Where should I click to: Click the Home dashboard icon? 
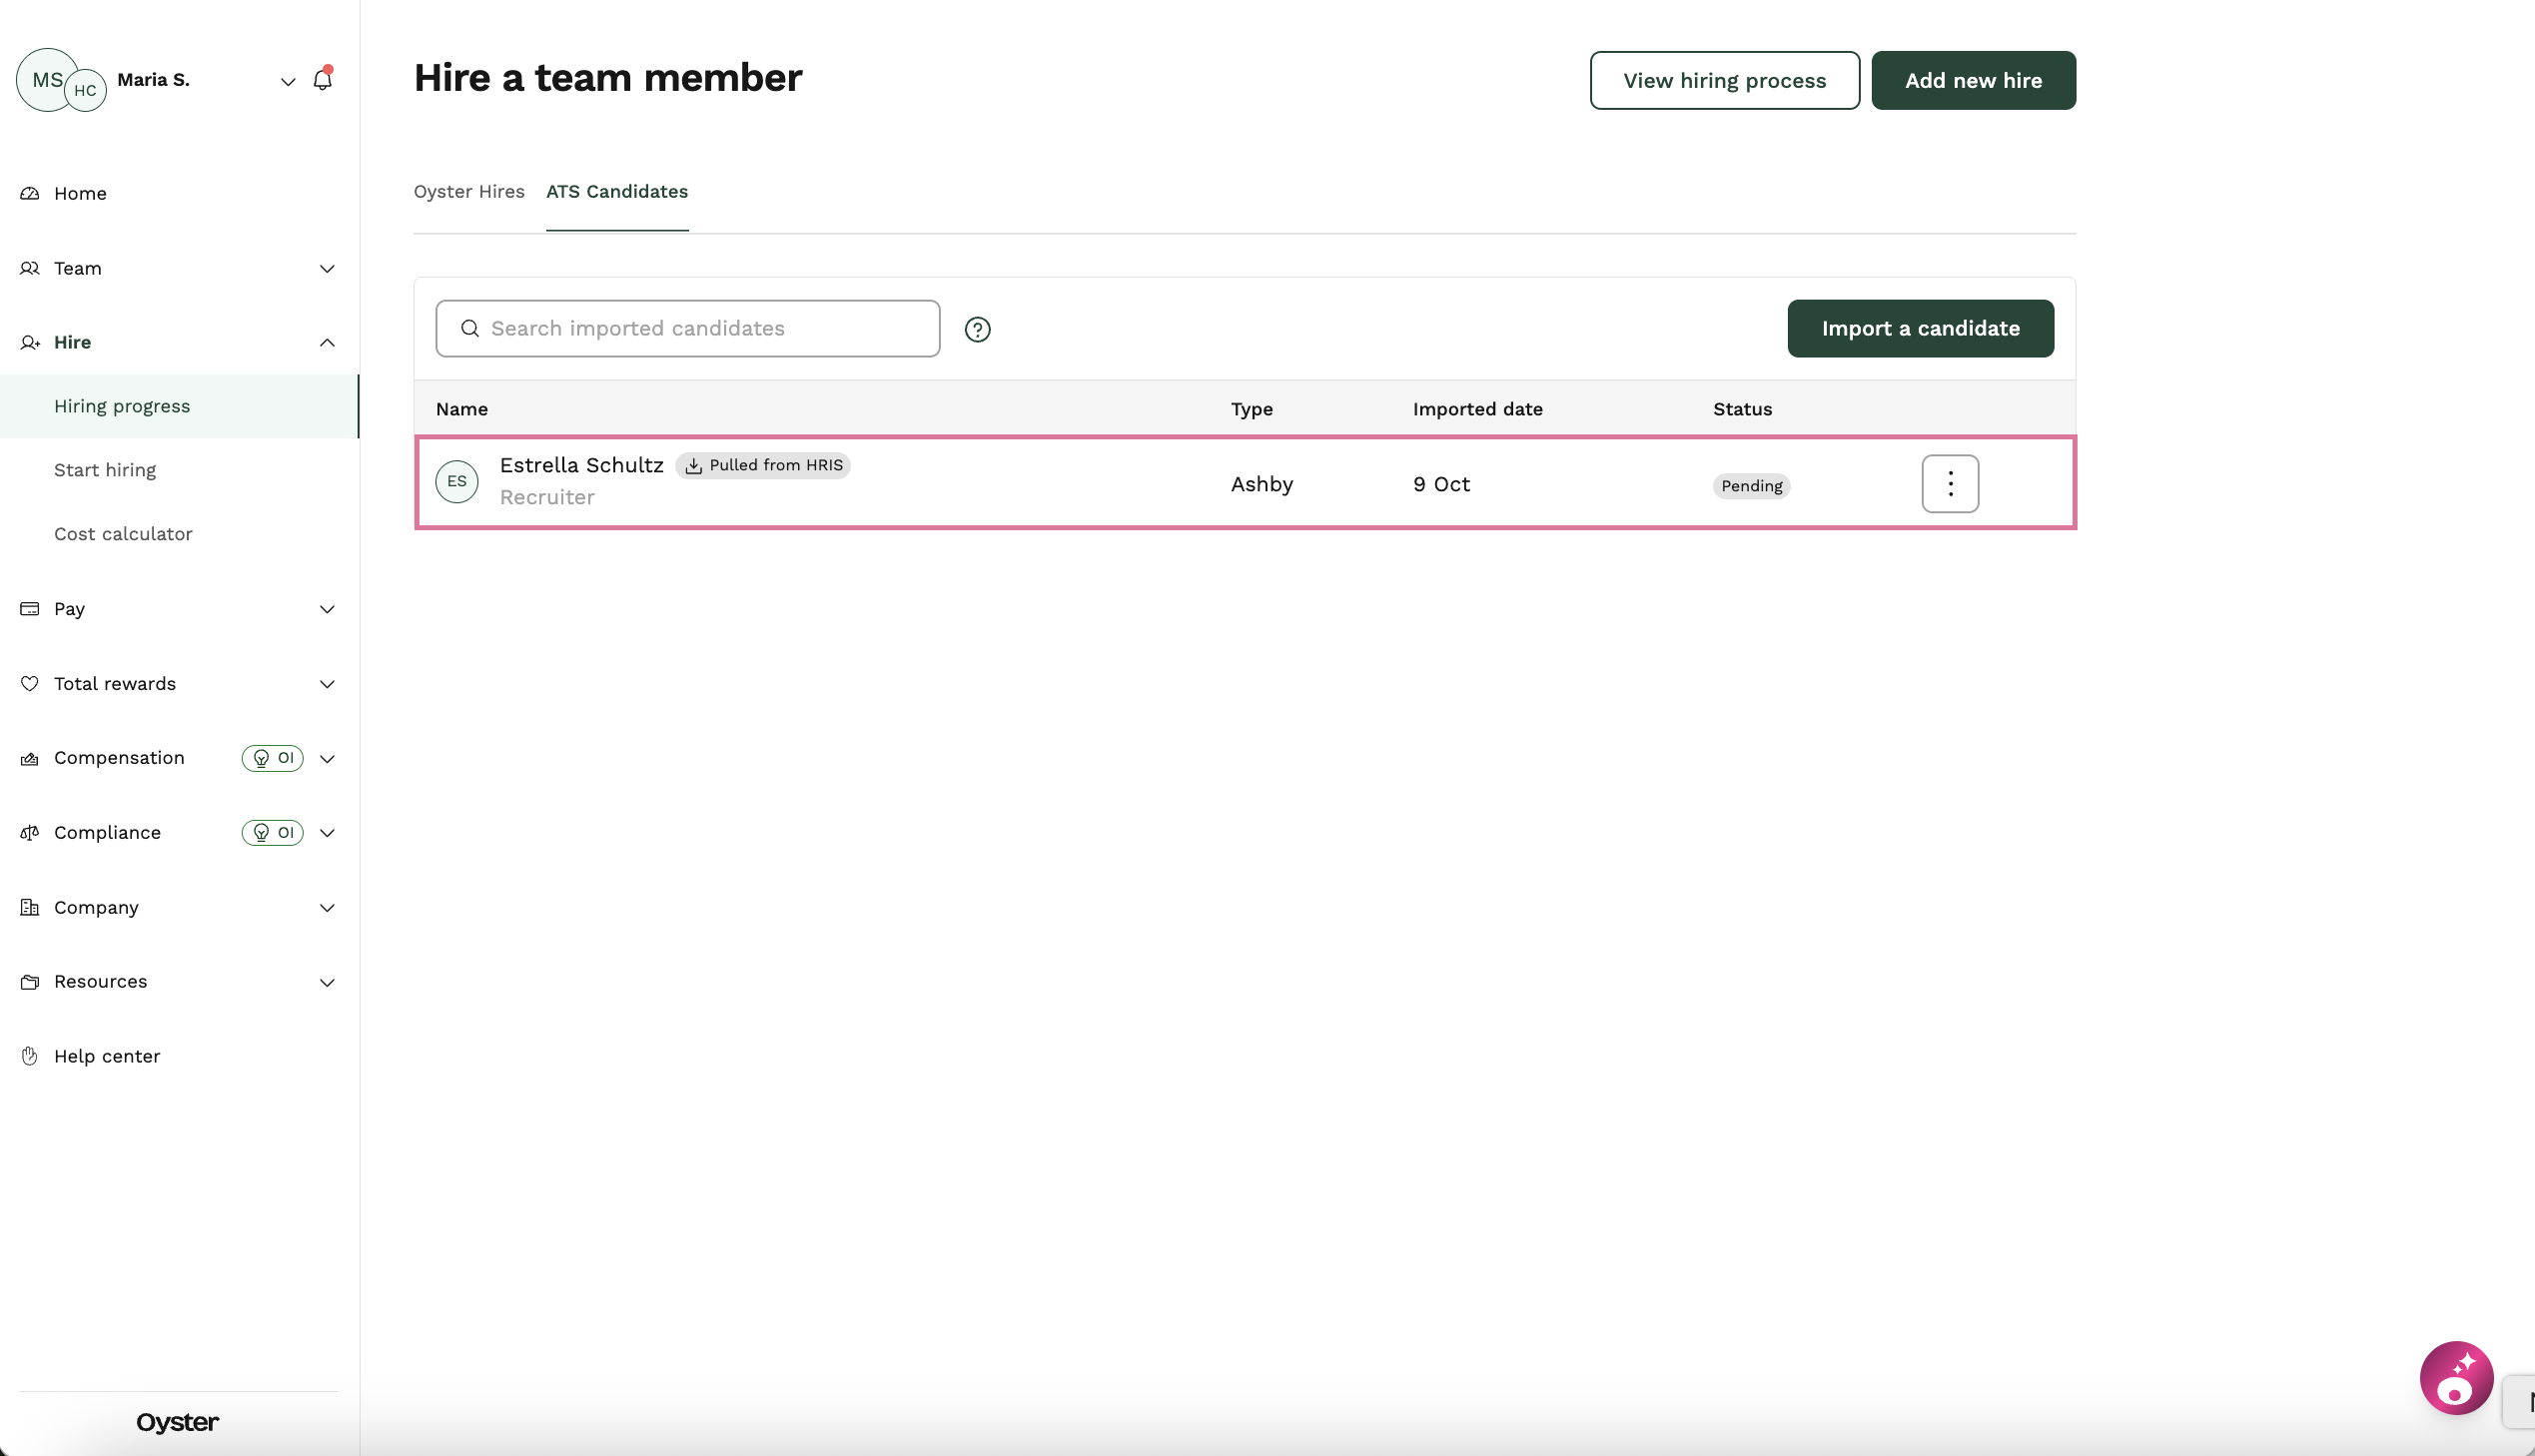click(30, 193)
